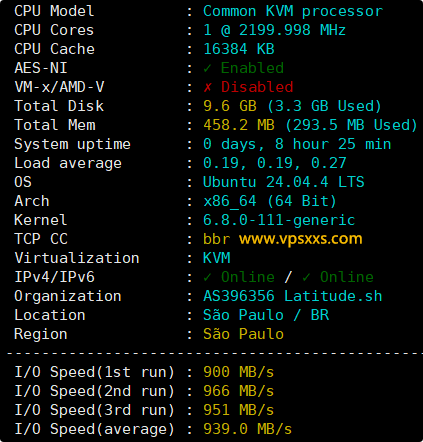Image resolution: width=423 pixels, height=442 pixels.
Task: Select the Common KVM processor value
Action: coord(293,12)
